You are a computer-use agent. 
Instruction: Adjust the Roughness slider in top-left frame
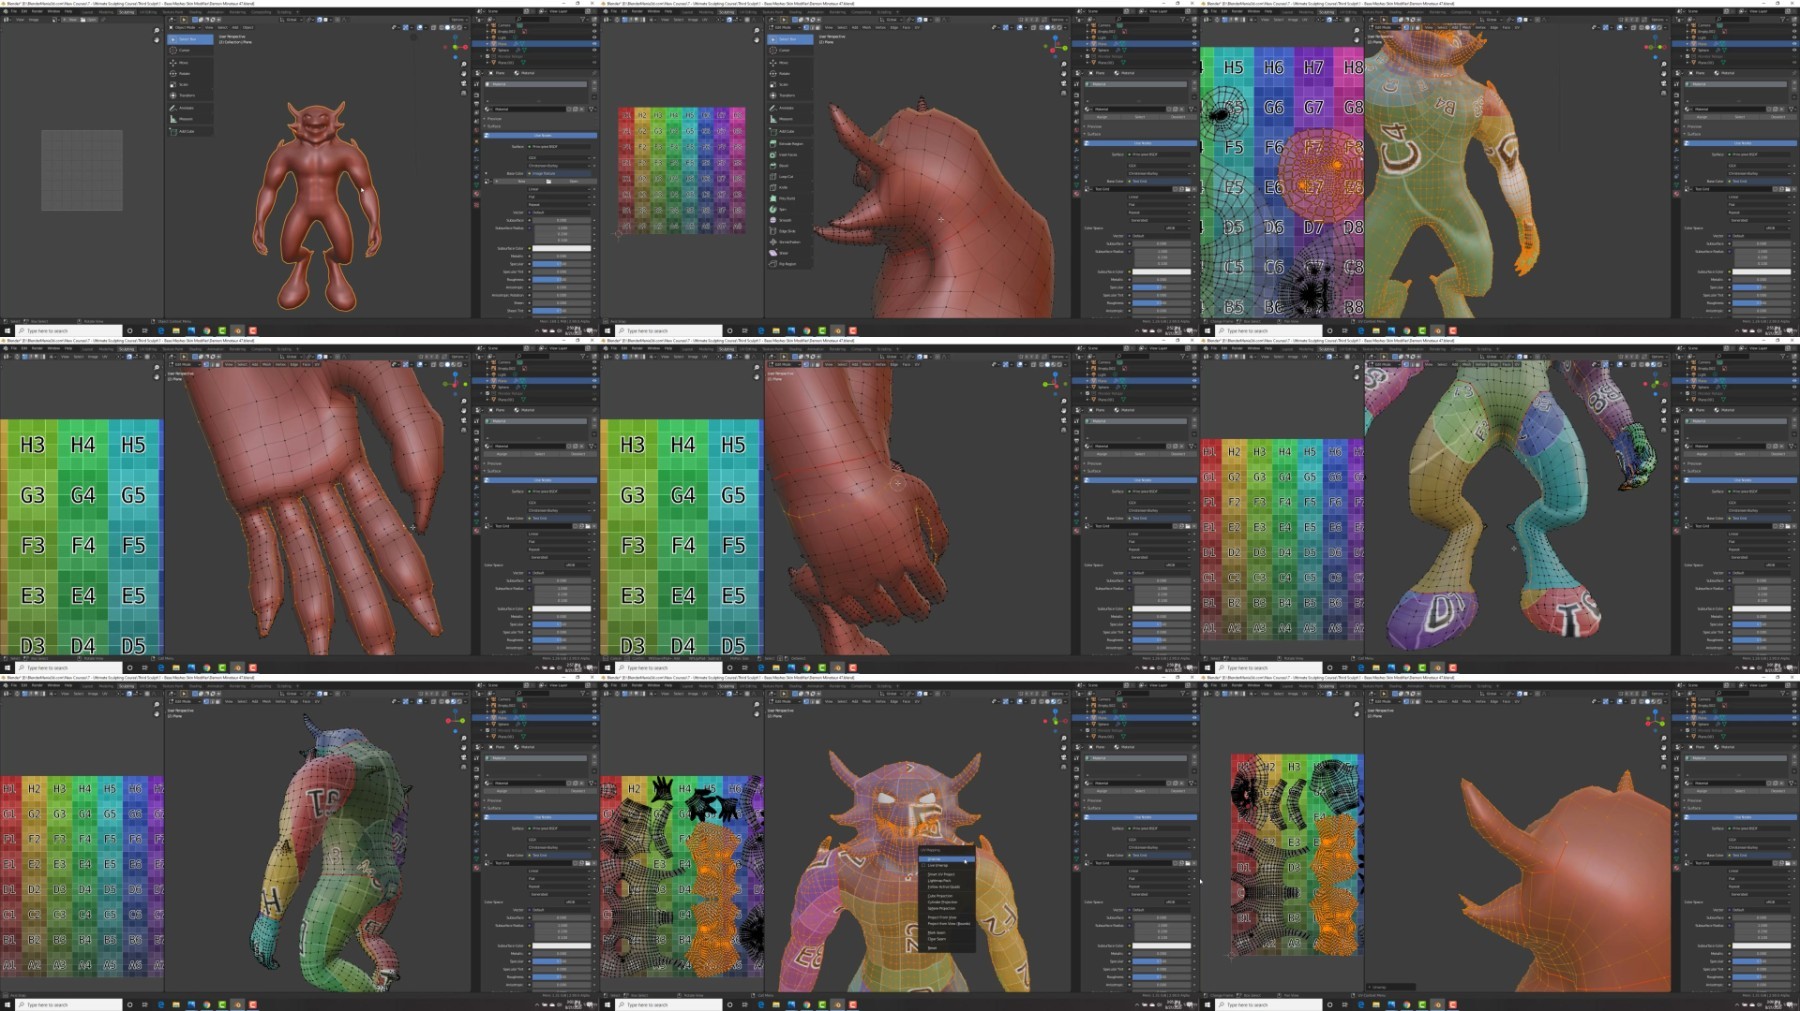click(x=561, y=280)
